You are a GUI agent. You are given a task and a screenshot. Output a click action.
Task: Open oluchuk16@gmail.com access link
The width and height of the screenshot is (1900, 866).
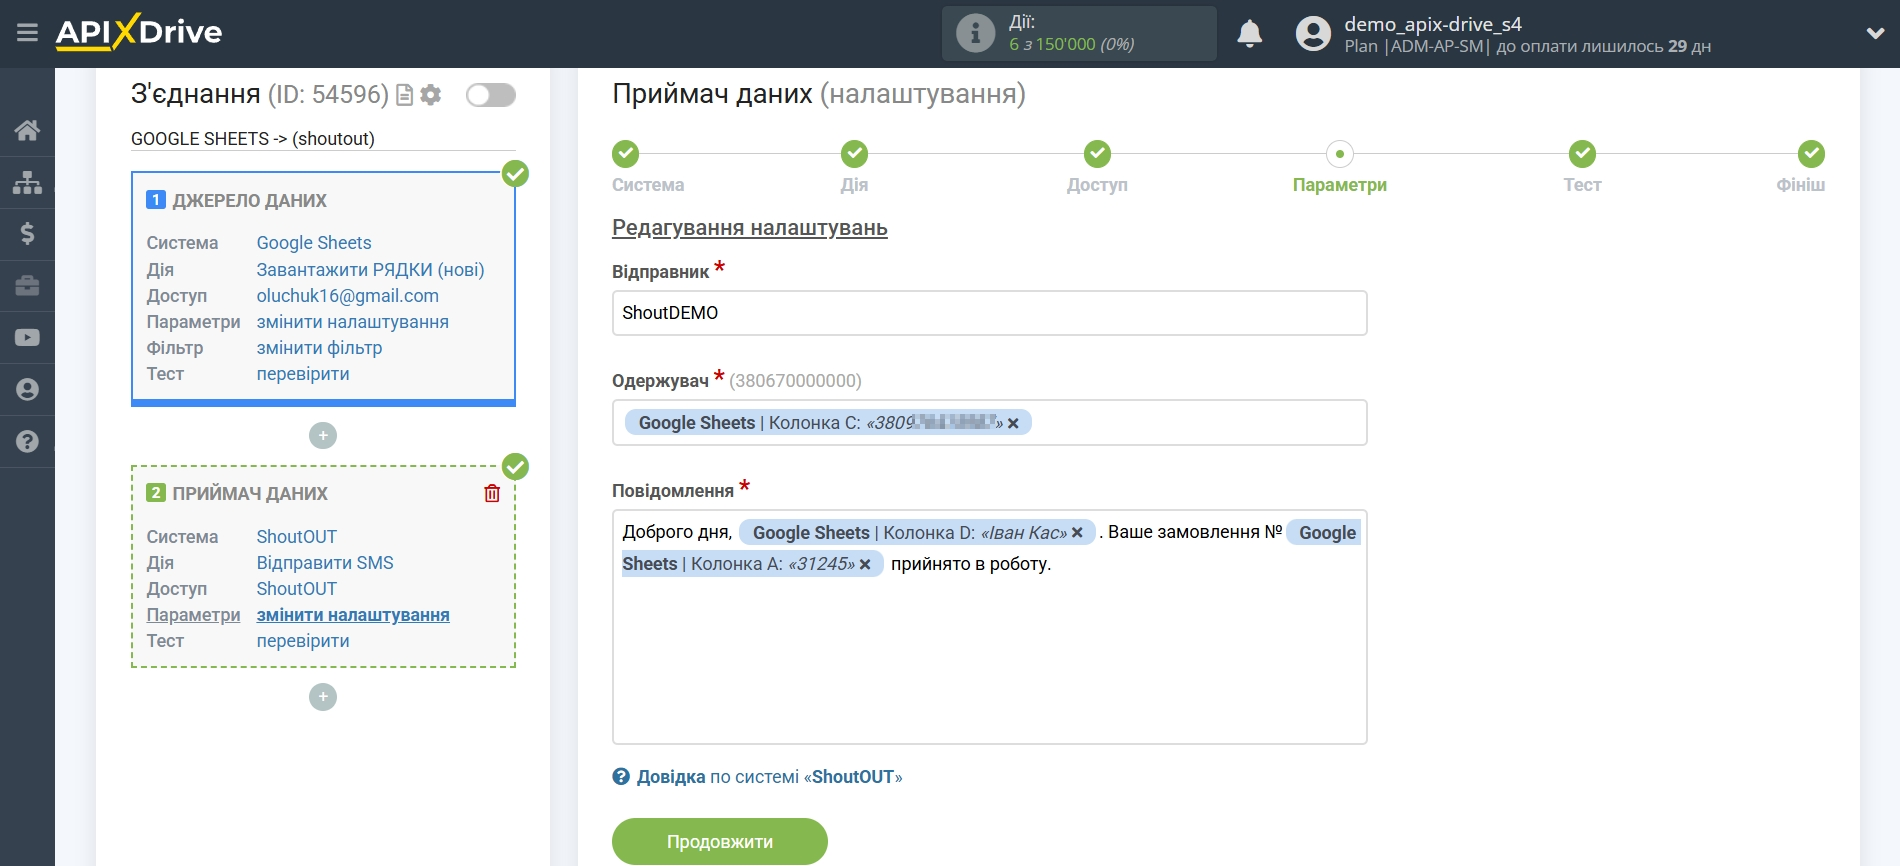[x=347, y=296]
